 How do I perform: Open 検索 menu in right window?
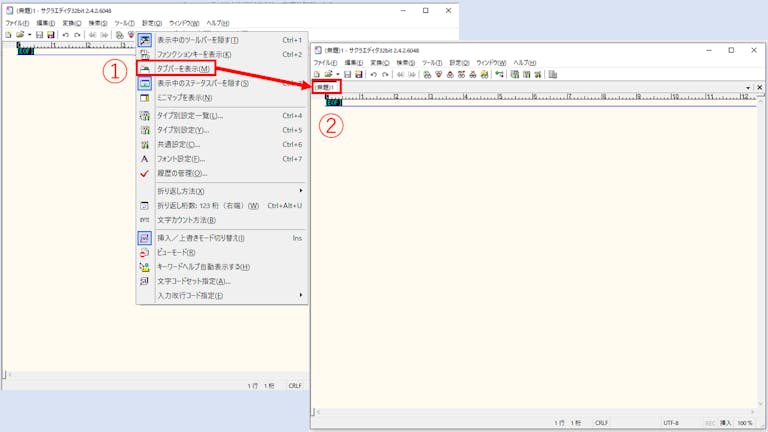coord(406,63)
